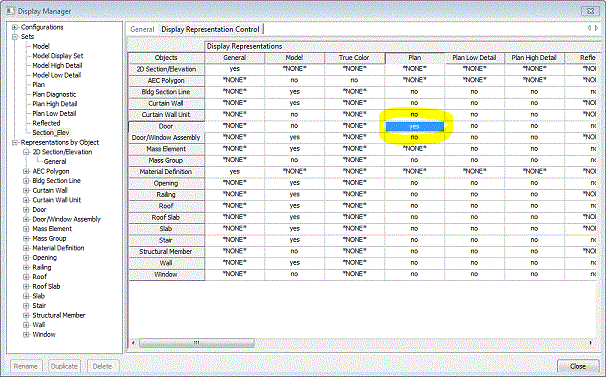Click no in AEC Polygon True Color cell
This screenshot has width=606, height=377.
(354, 80)
